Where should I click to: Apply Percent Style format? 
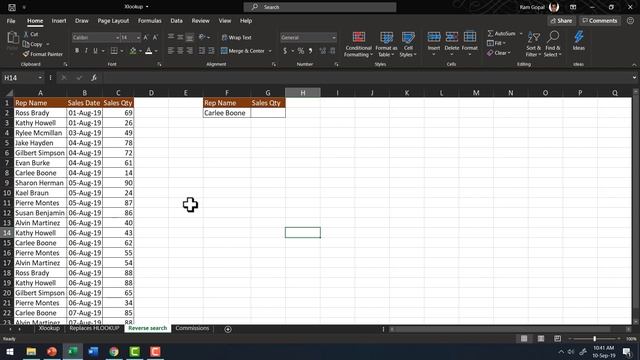click(301, 51)
